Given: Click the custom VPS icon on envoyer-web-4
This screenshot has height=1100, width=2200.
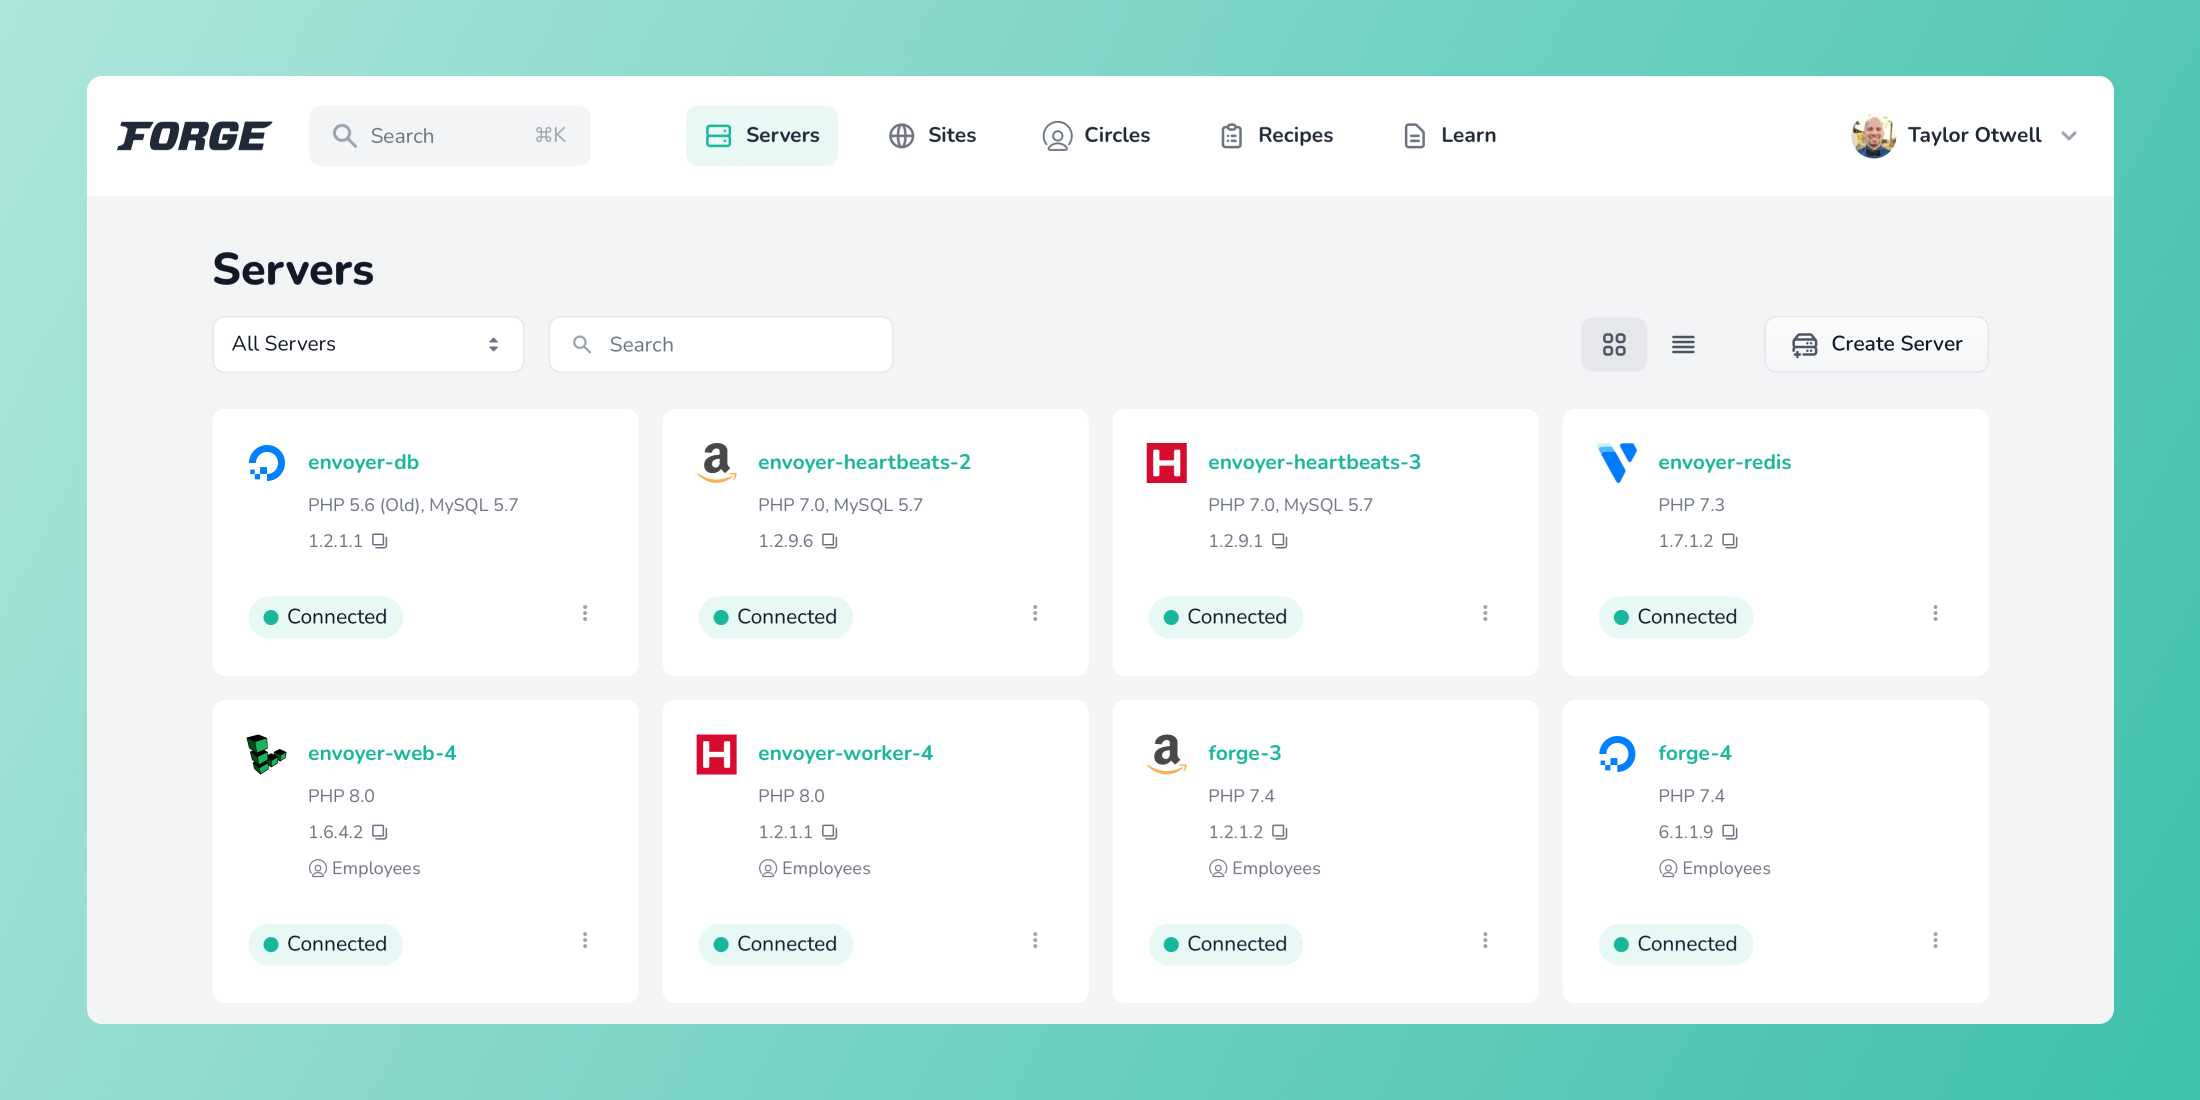Looking at the screenshot, I should pyautogui.click(x=264, y=754).
